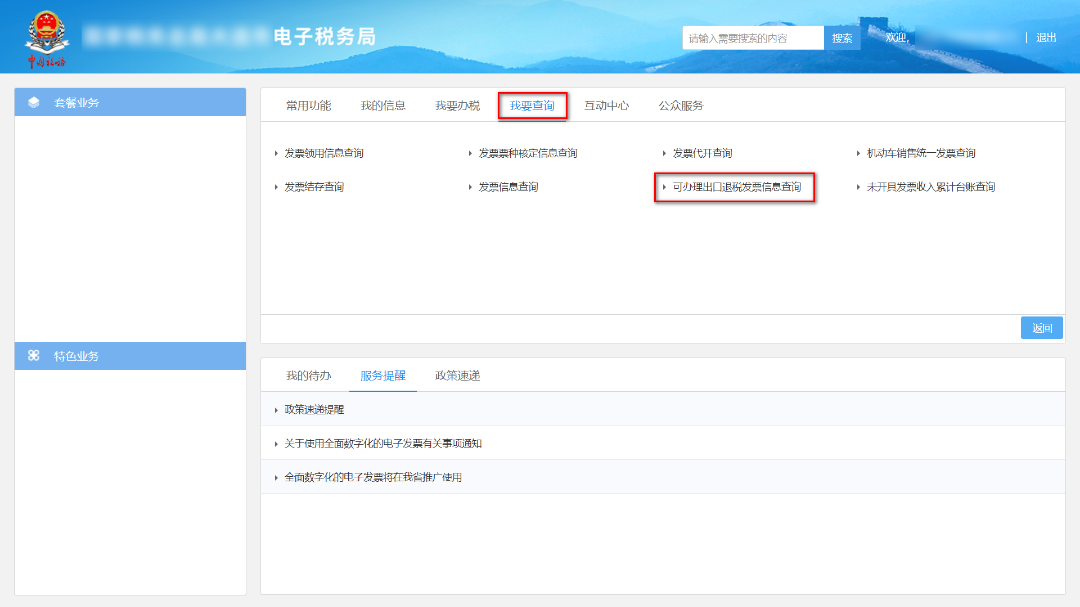
Task: Click the national tax emblem logo
Action: 47,39
